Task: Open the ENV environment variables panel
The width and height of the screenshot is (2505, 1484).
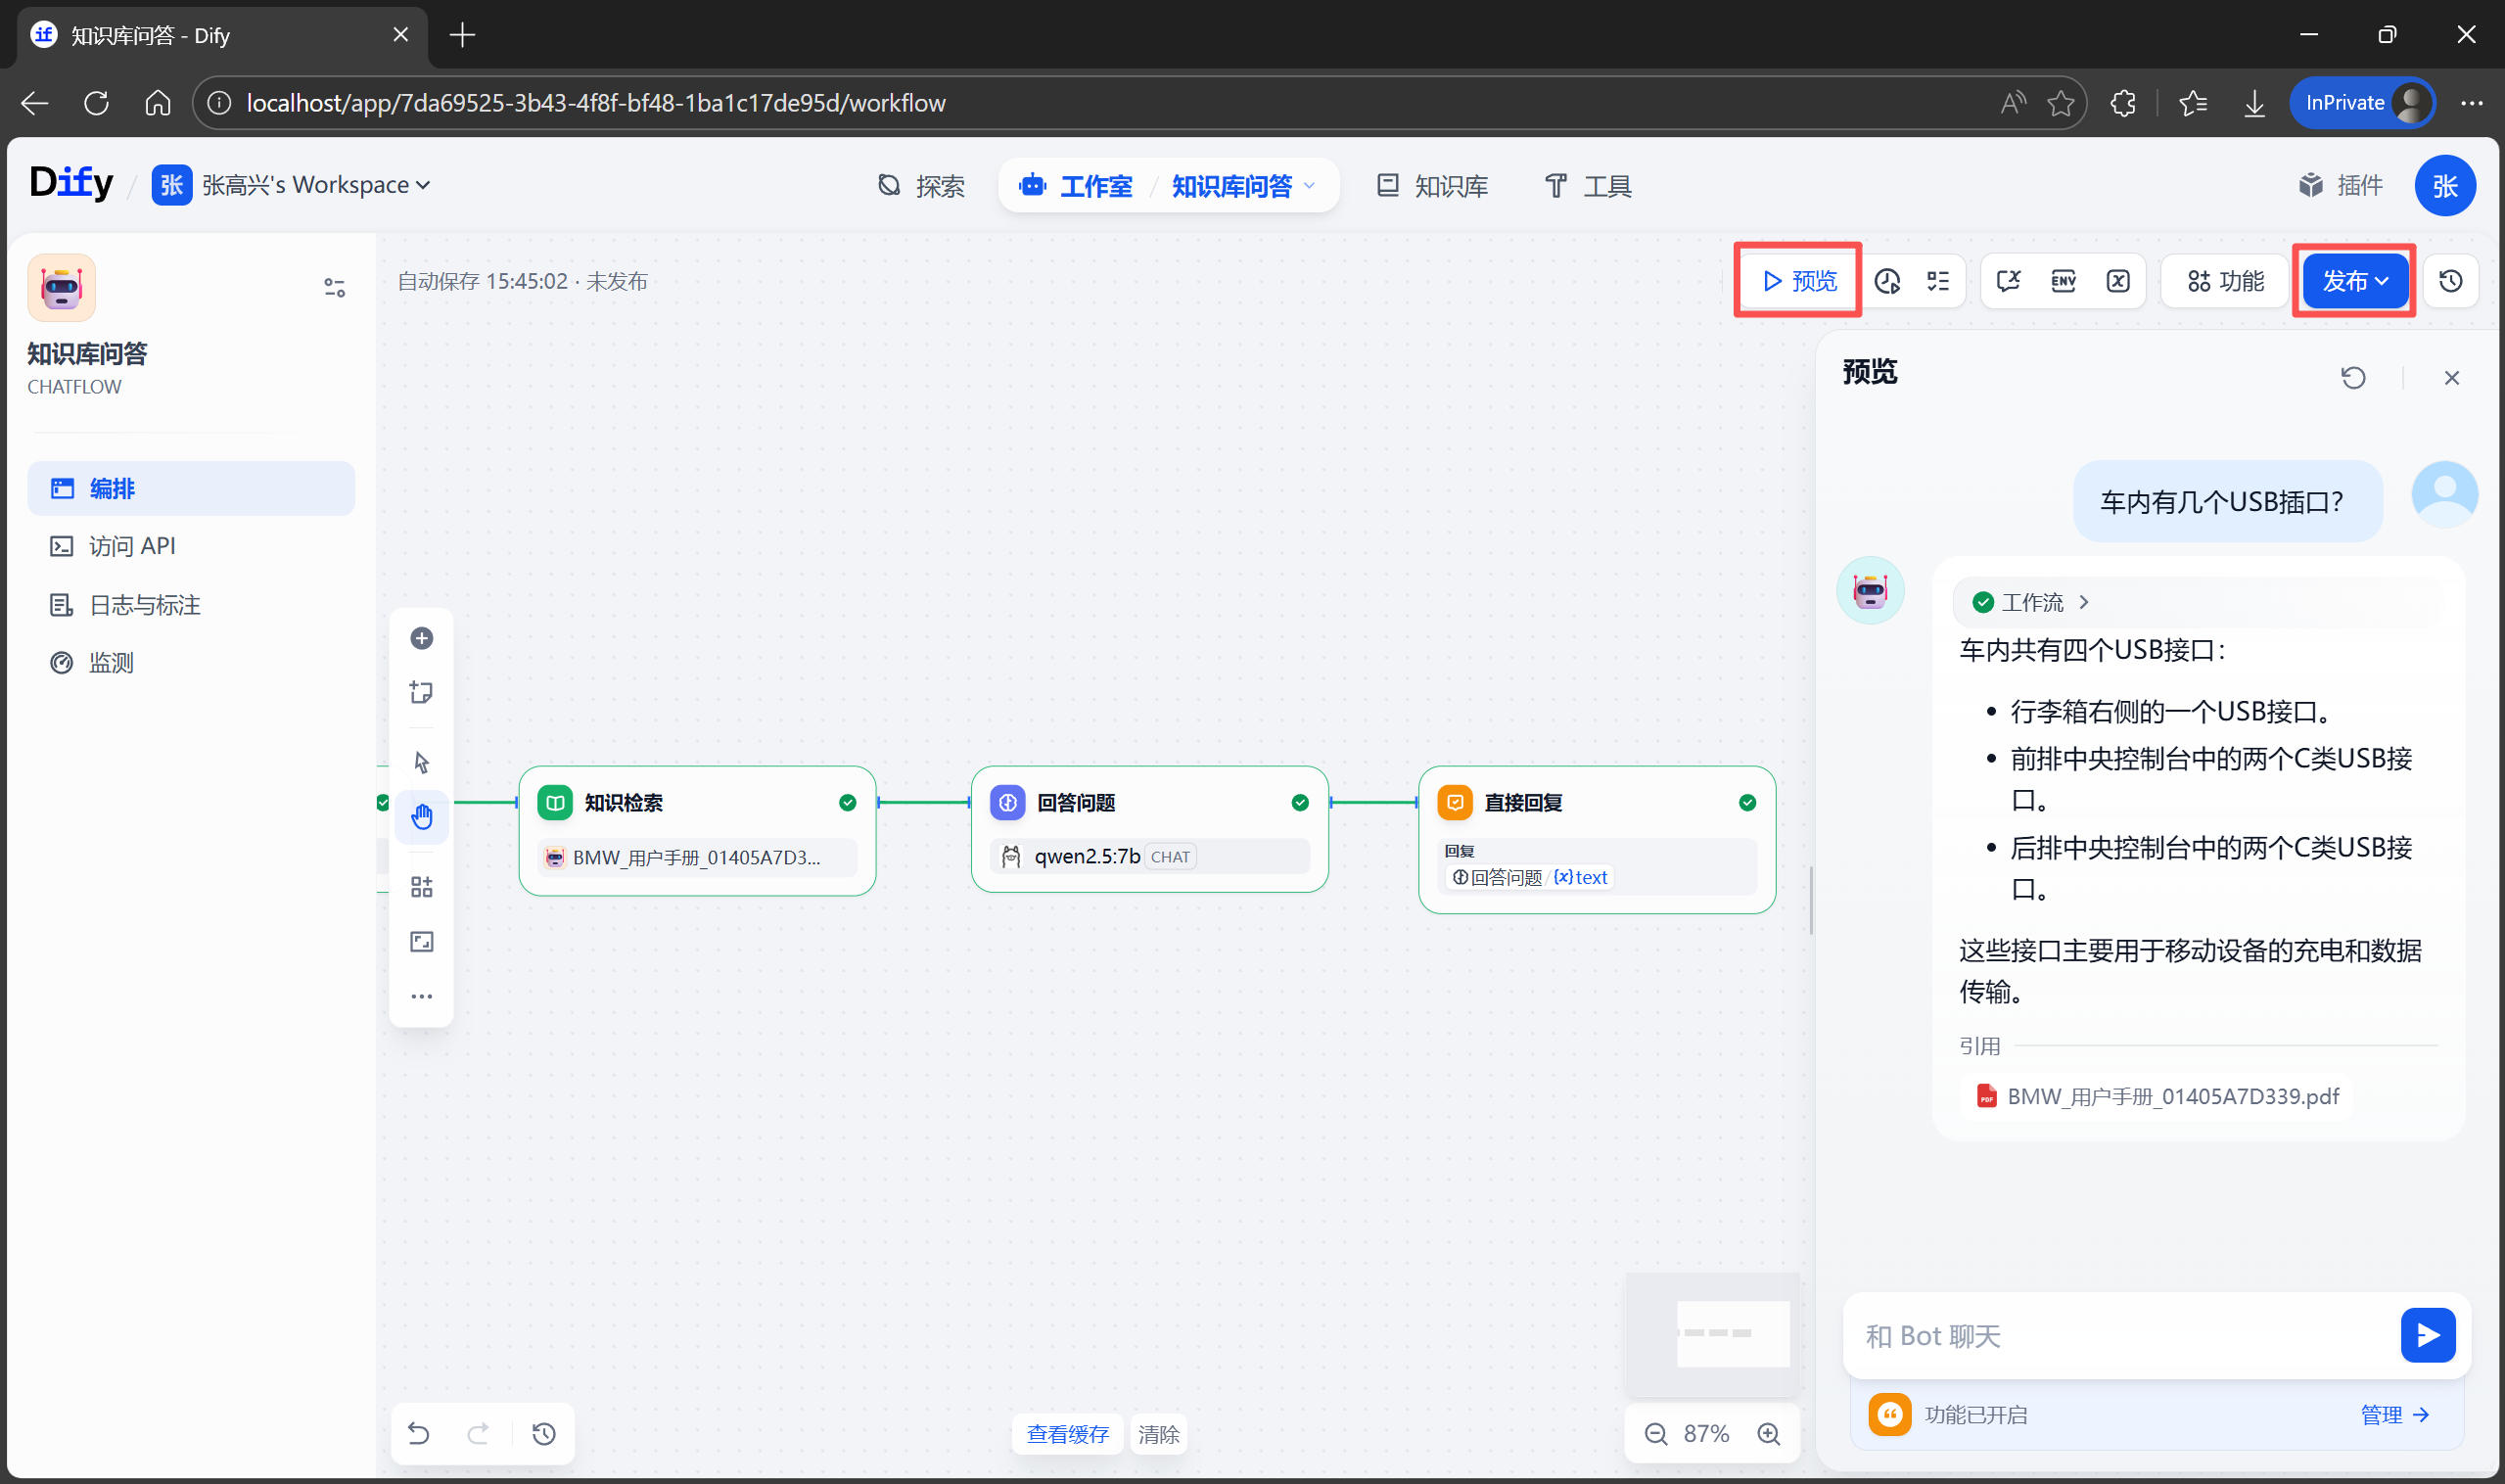Action: (2062, 281)
